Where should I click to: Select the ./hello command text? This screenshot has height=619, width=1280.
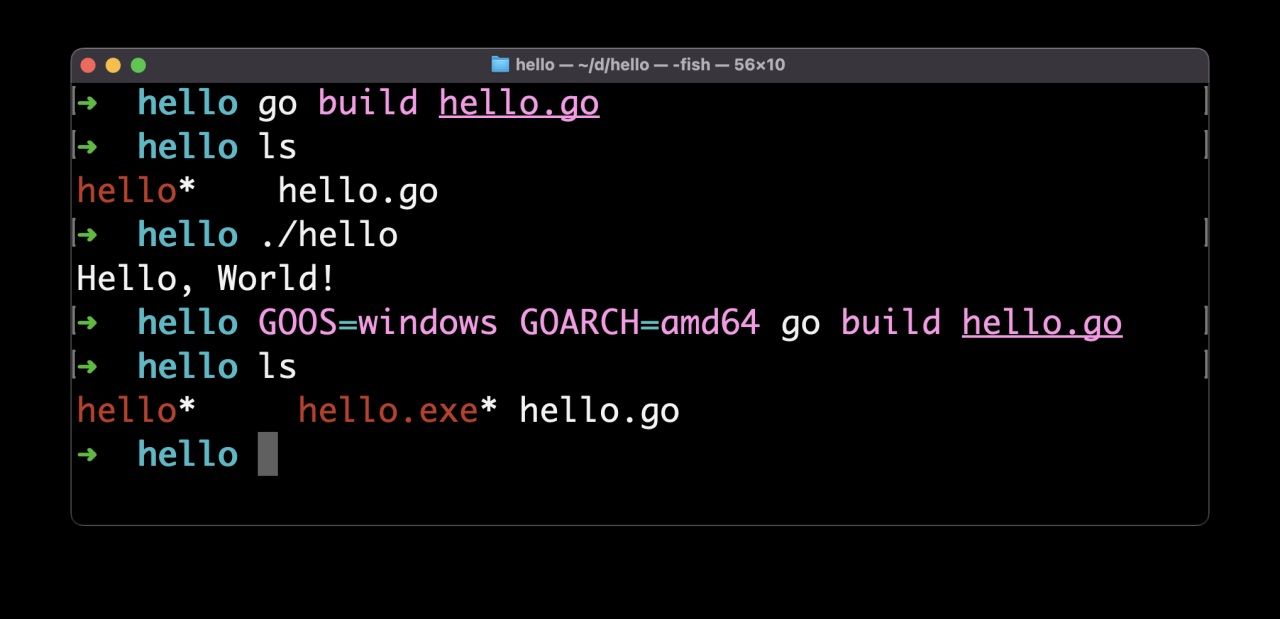tap(329, 234)
